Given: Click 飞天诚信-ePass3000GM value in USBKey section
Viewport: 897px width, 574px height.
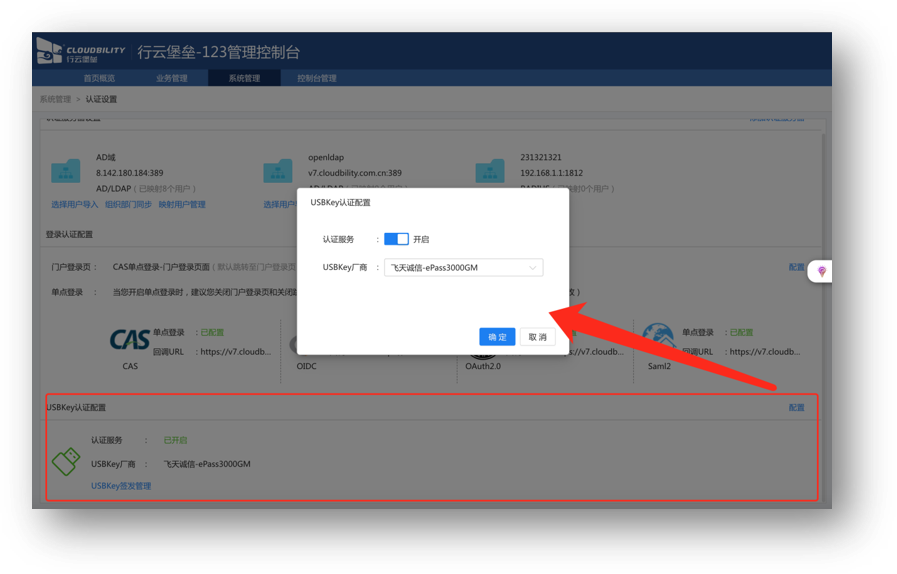Looking at the screenshot, I should 207,464.
